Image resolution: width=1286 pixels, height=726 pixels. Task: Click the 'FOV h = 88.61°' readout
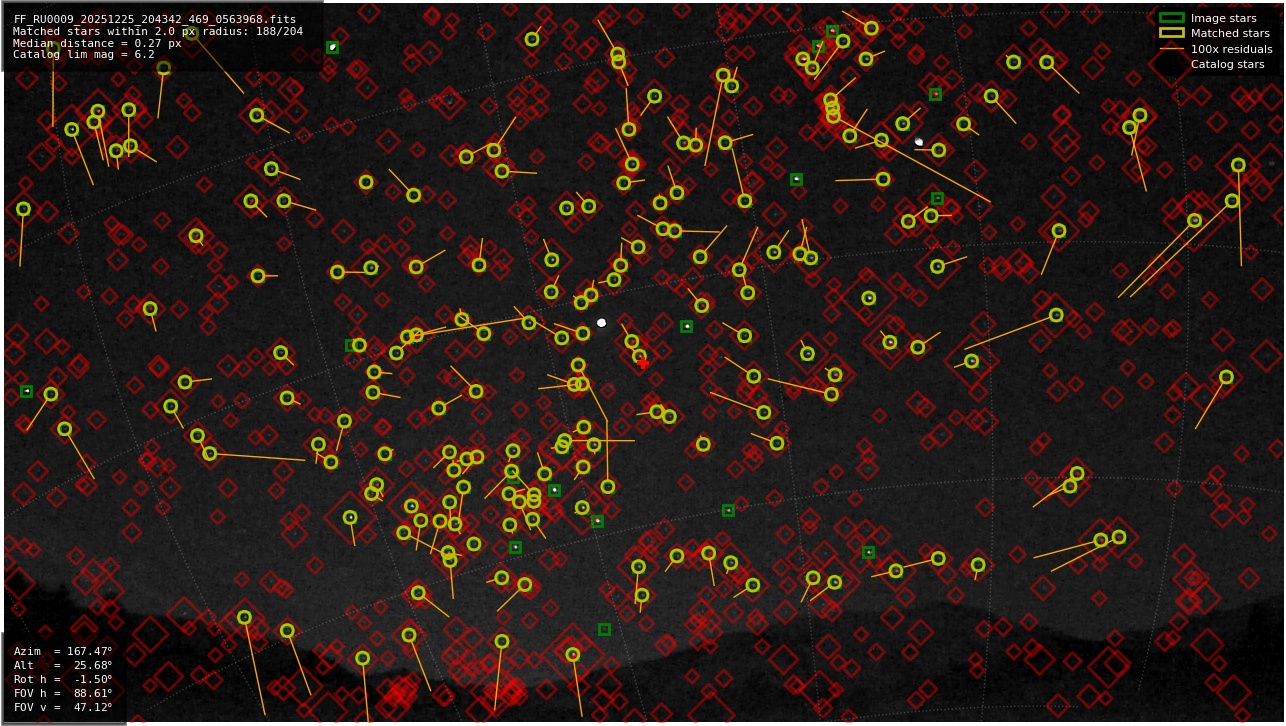[x=63, y=693]
